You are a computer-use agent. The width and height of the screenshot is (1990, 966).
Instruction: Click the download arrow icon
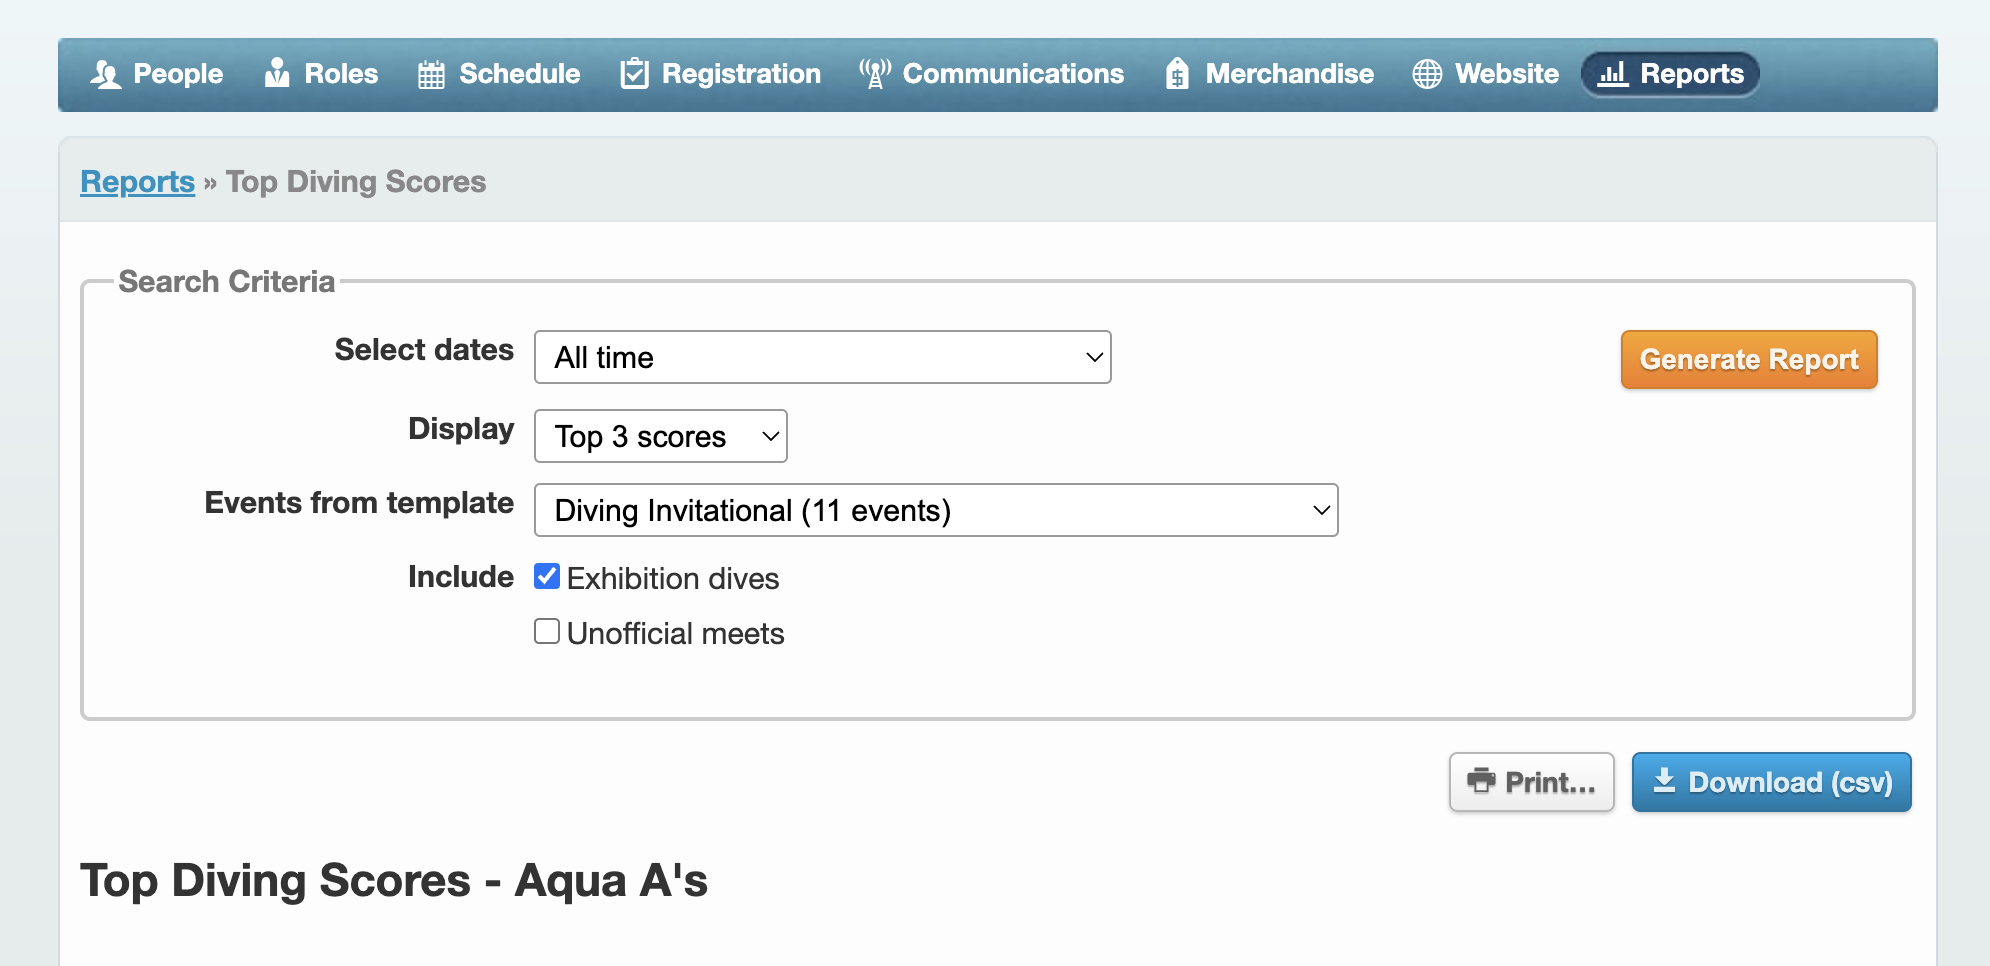click(1664, 780)
